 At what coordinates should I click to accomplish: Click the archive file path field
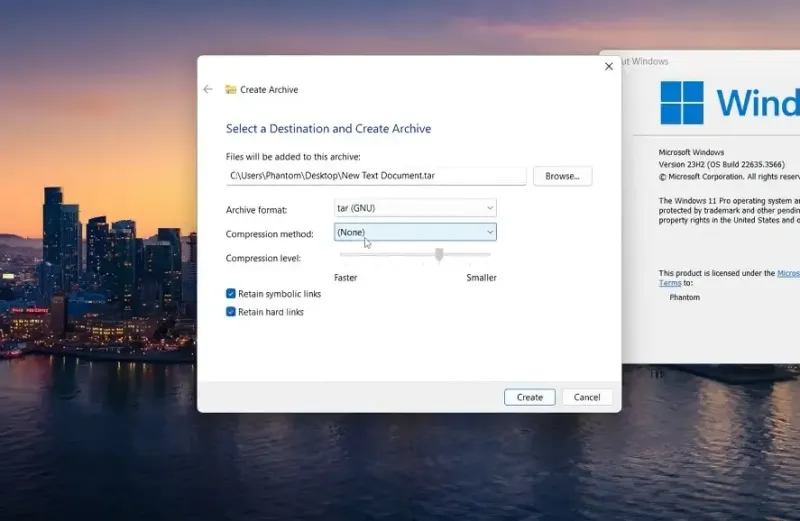(x=376, y=176)
